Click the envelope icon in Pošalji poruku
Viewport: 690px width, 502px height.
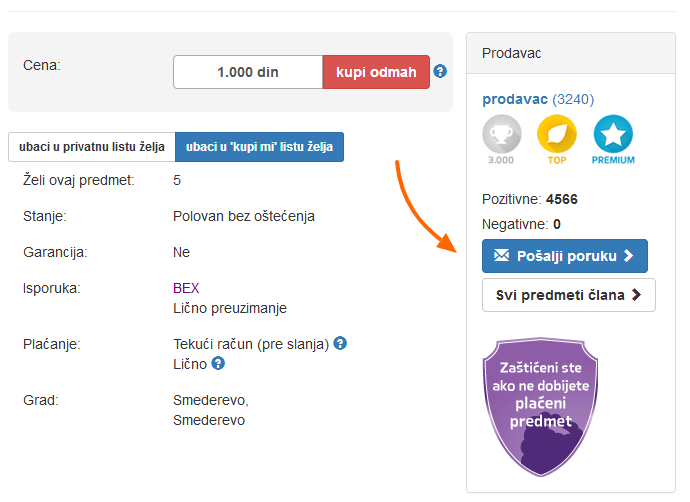(x=502, y=255)
